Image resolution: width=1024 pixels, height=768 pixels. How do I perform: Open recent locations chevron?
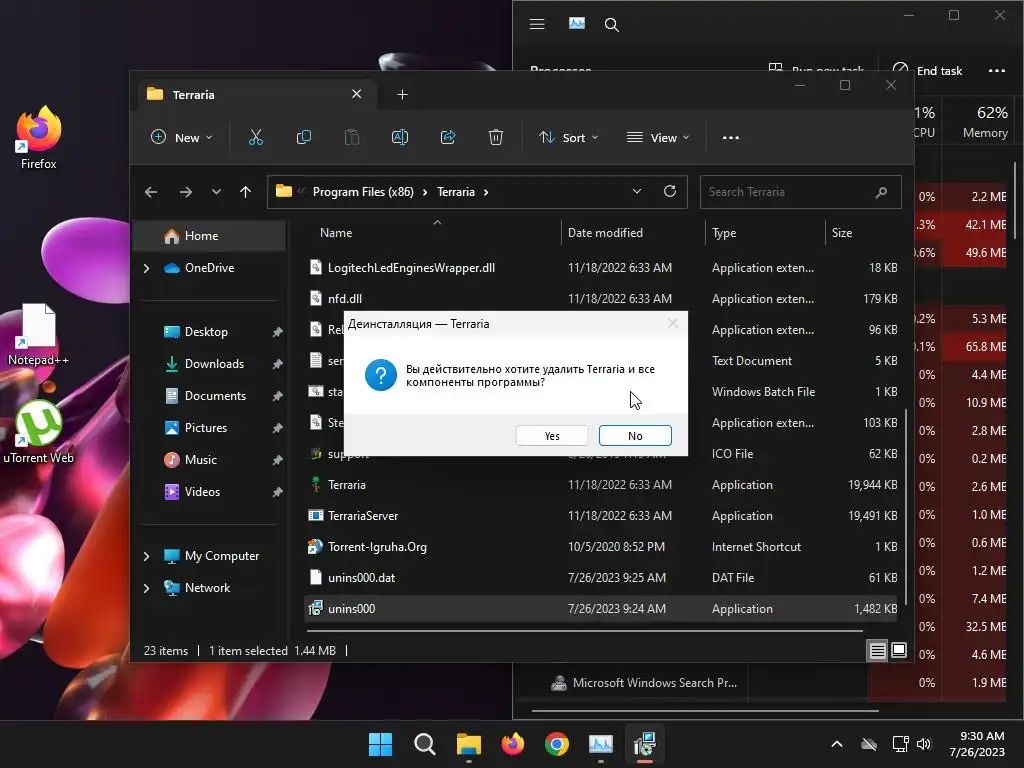click(216, 192)
